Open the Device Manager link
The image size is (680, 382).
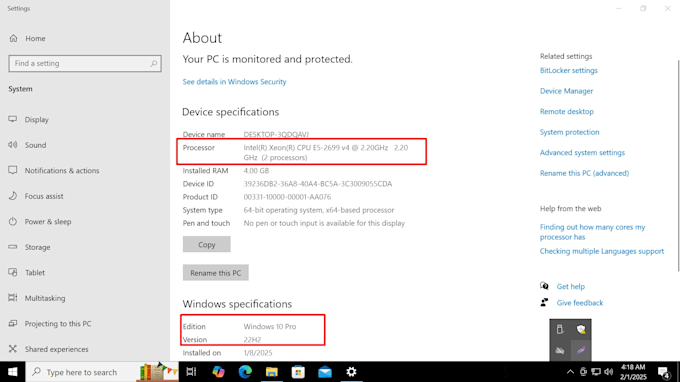pyautogui.click(x=566, y=91)
